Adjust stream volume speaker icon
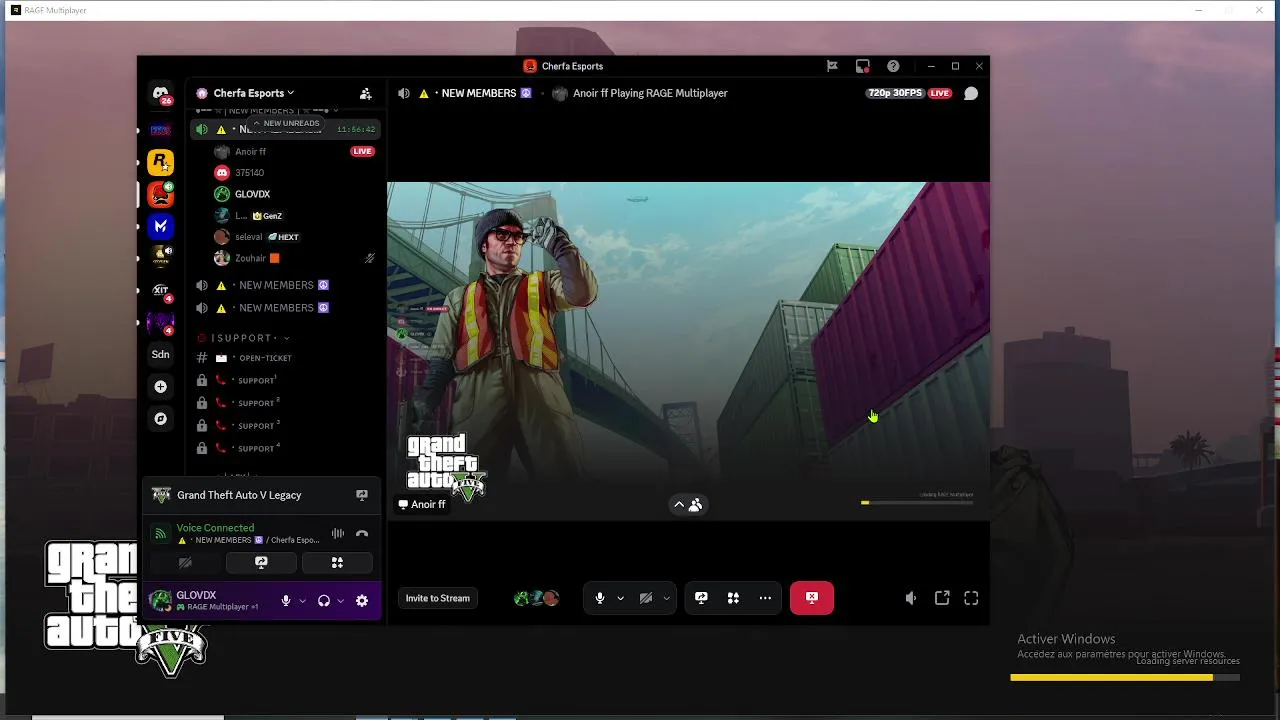This screenshot has height=720, width=1280. pyautogui.click(x=911, y=598)
